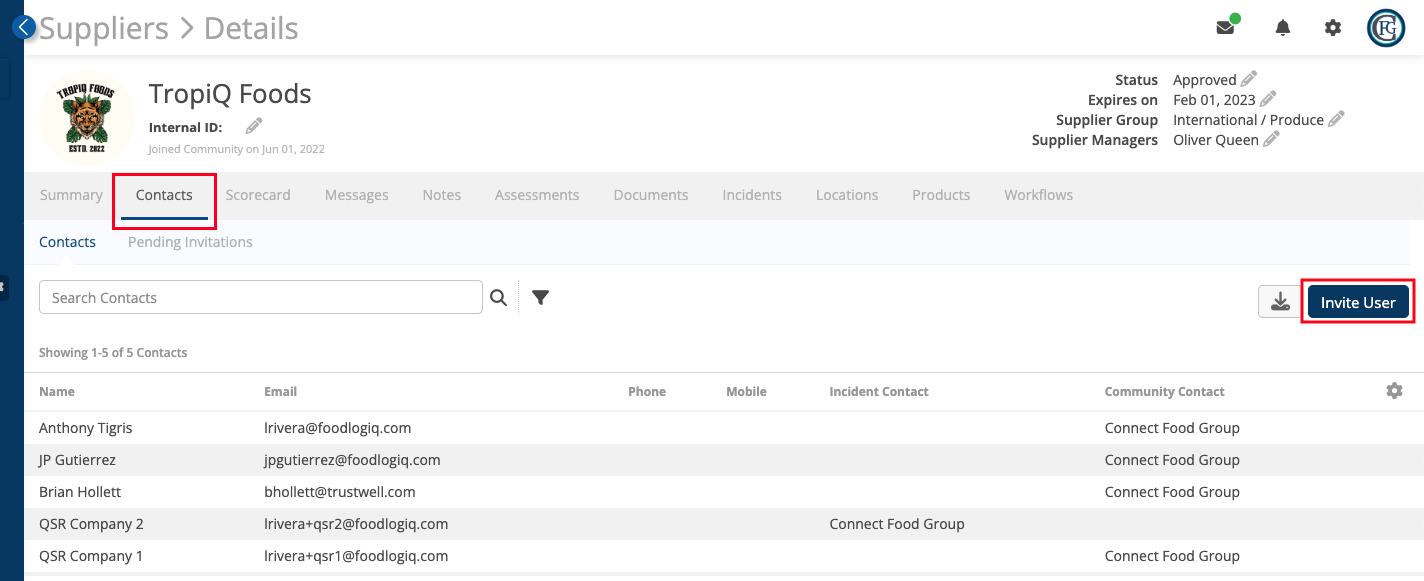Screen dimensions: 1424x581
Task: Open the Locations tab
Action: click(x=847, y=195)
